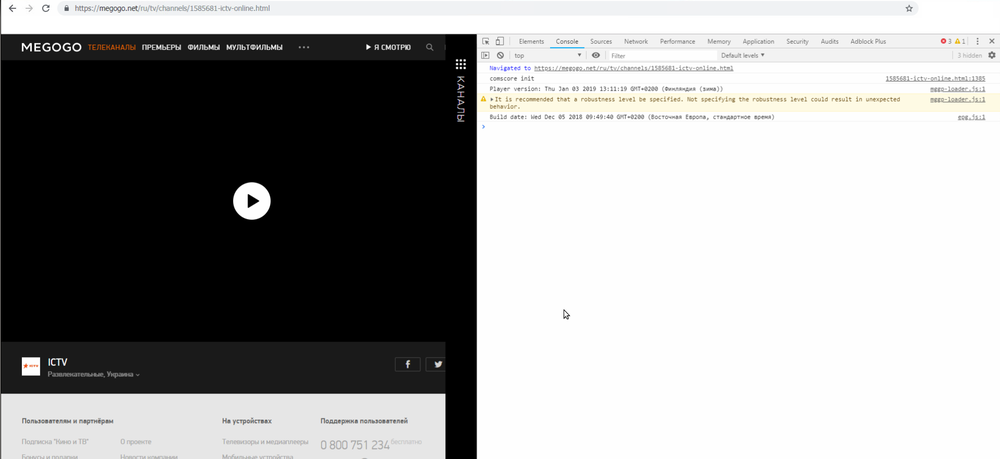
Task: Click the На устройствах footer heading
Action: click(247, 421)
